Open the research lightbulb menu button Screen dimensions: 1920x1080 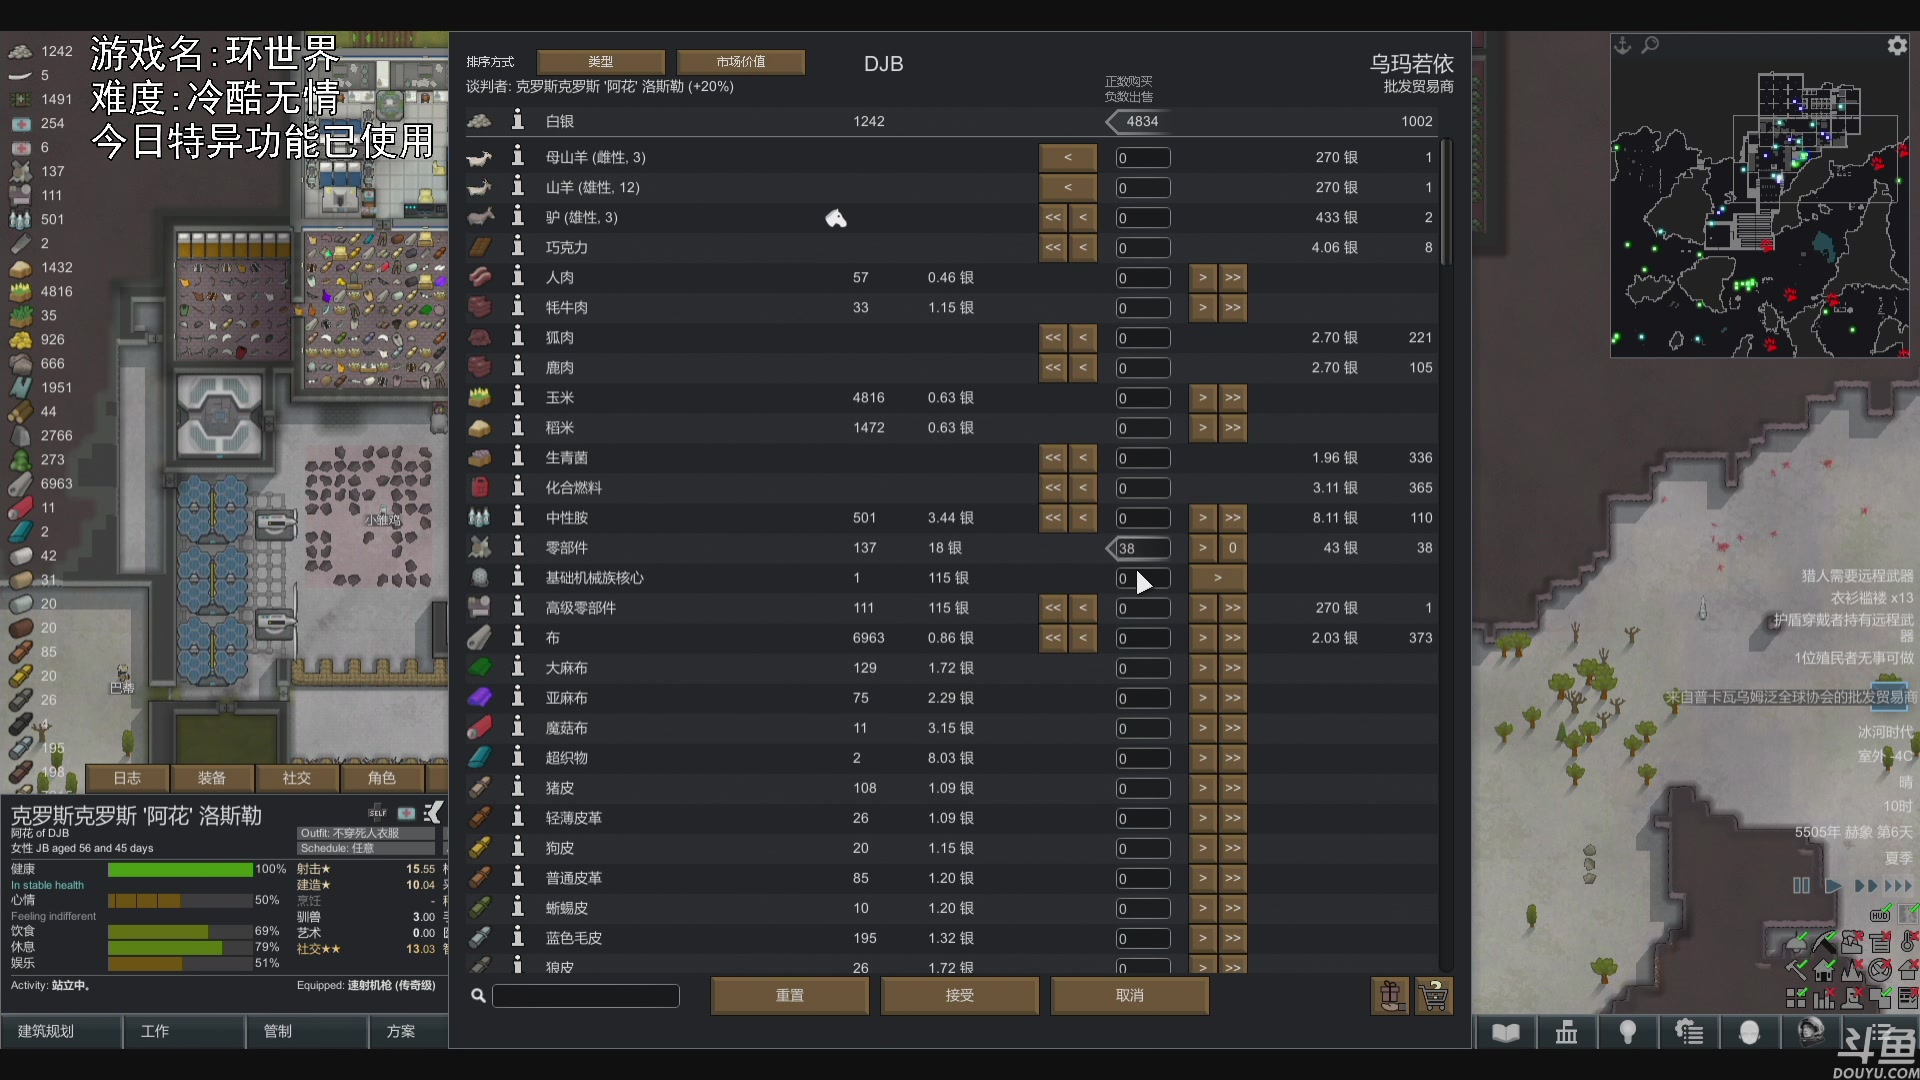coord(1628,1032)
